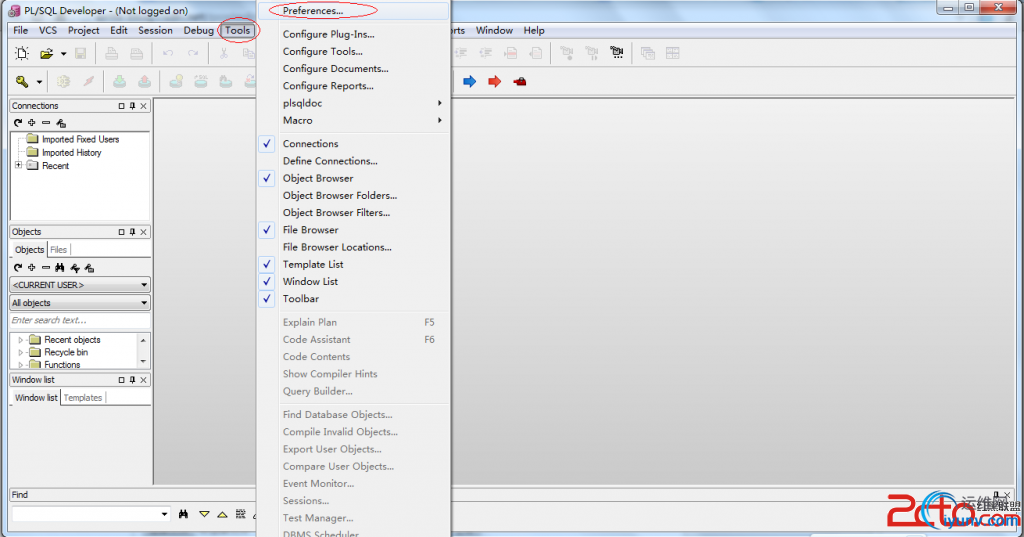Viewport: 1024px width, 537px height.
Task: Click the plus icon in Connections panel
Action: (x=31, y=123)
